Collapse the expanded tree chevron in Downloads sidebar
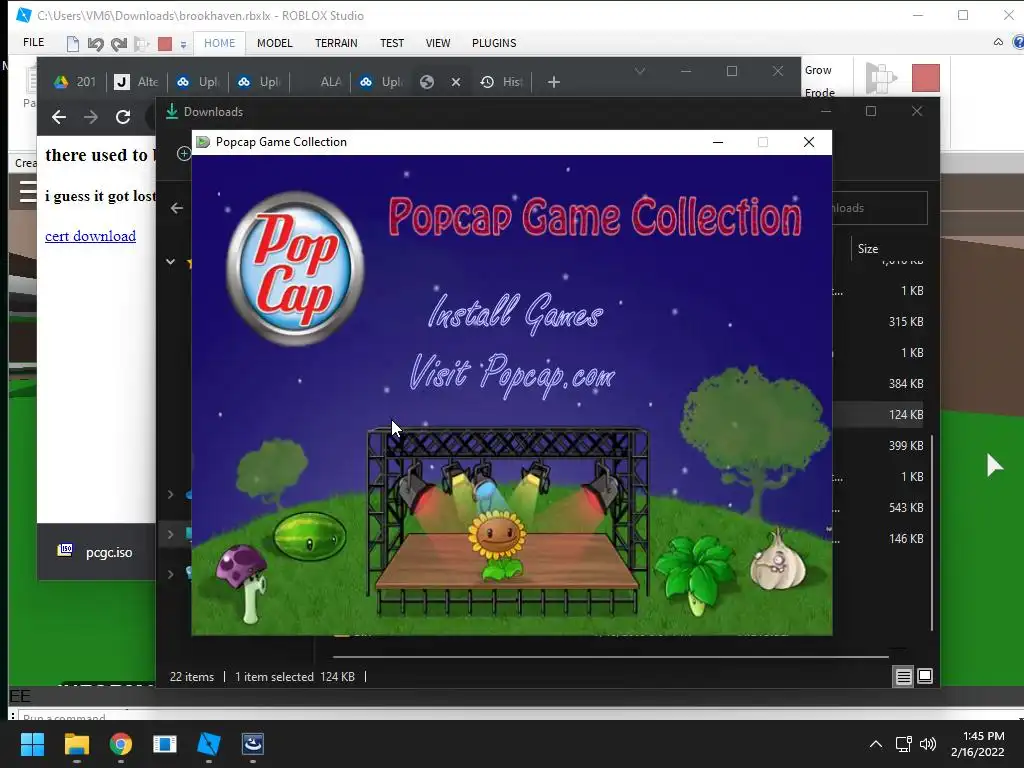The width and height of the screenshot is (1024, 768). 170,261
